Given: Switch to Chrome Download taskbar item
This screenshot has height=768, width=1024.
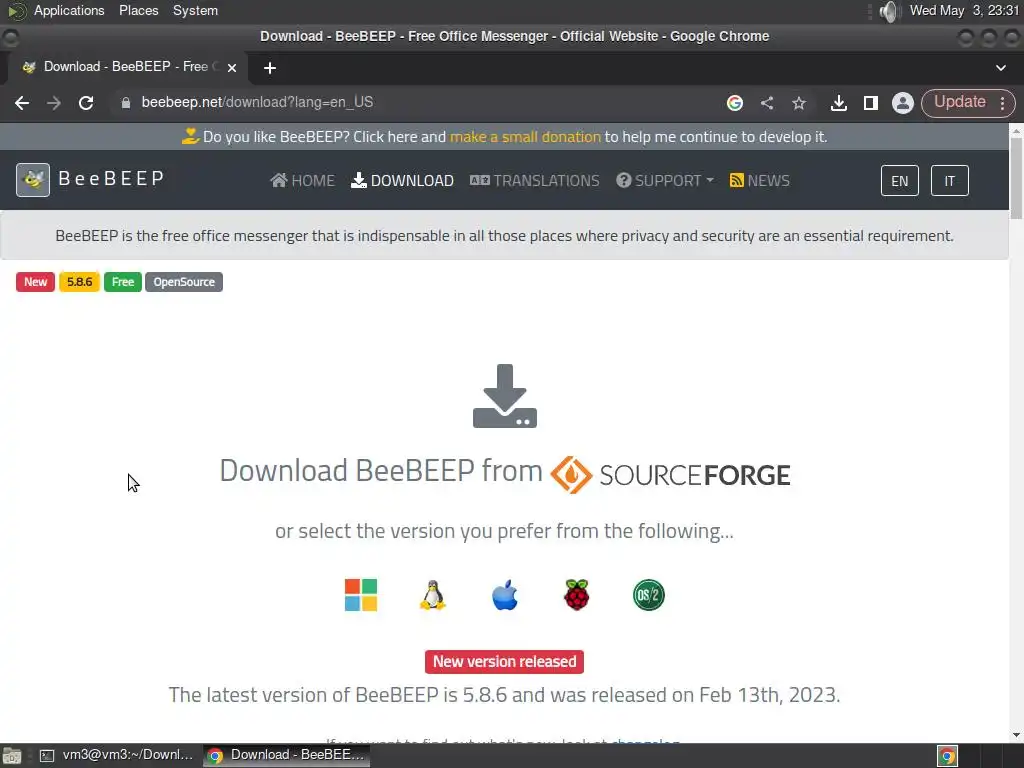Looking at the screenshot, I should pos(287,755).
